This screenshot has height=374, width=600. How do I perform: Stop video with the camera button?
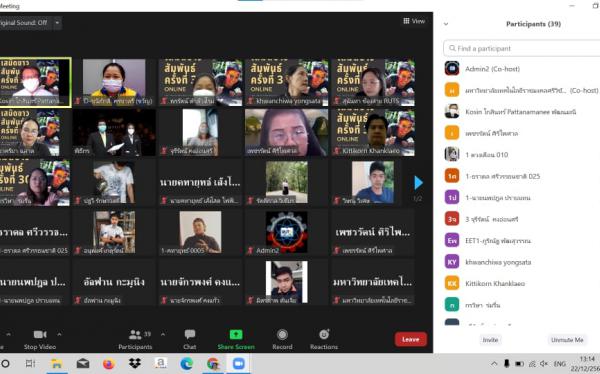tap(40, 339)
